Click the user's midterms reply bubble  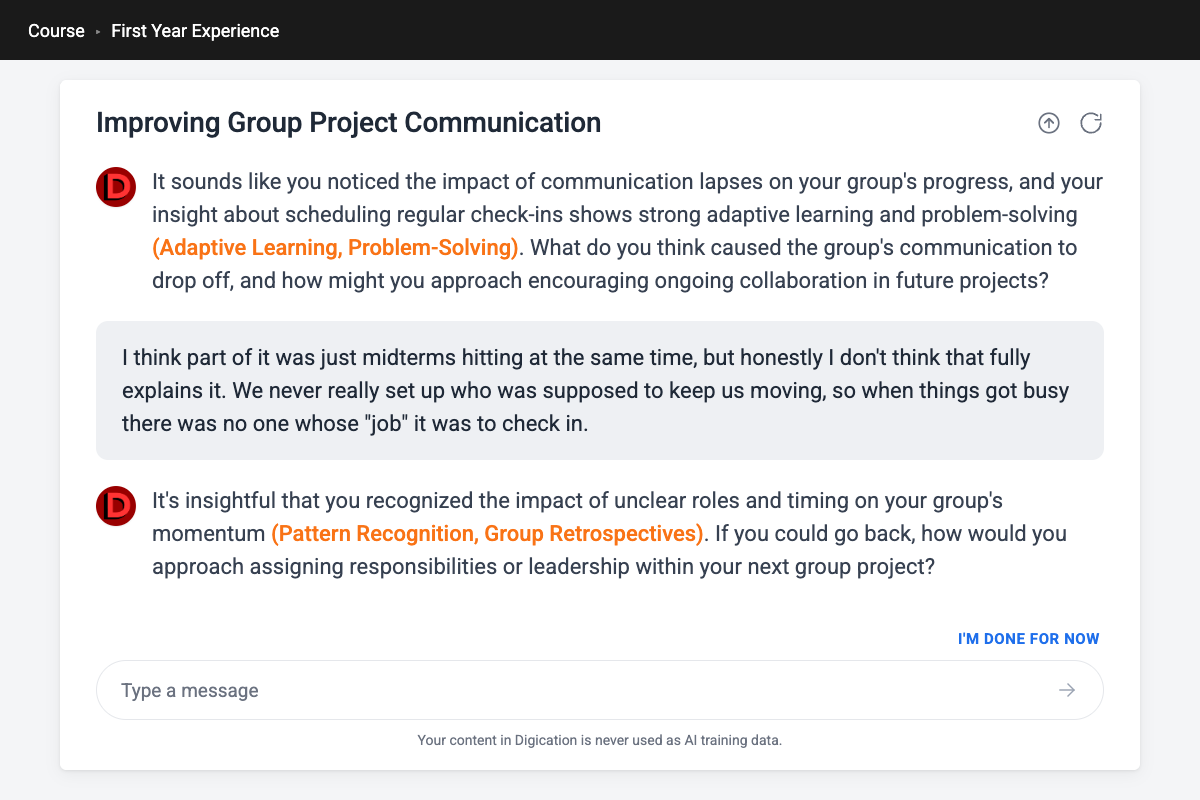600,390
